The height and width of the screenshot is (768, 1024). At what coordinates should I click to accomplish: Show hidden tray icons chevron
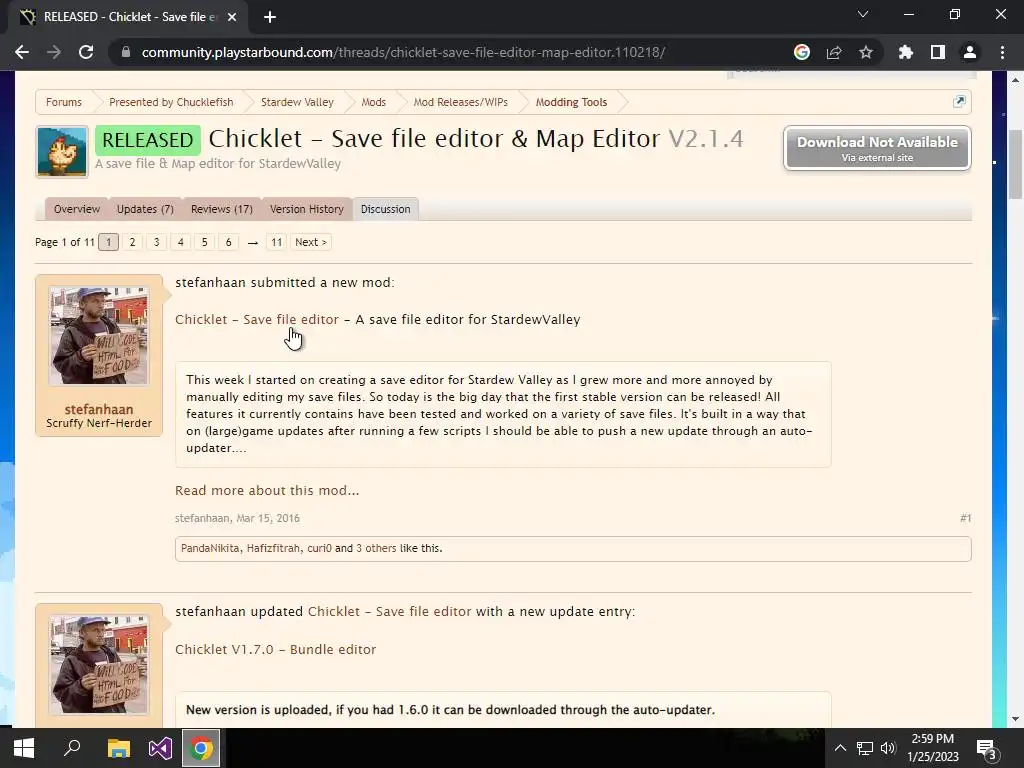pos(840,748)
